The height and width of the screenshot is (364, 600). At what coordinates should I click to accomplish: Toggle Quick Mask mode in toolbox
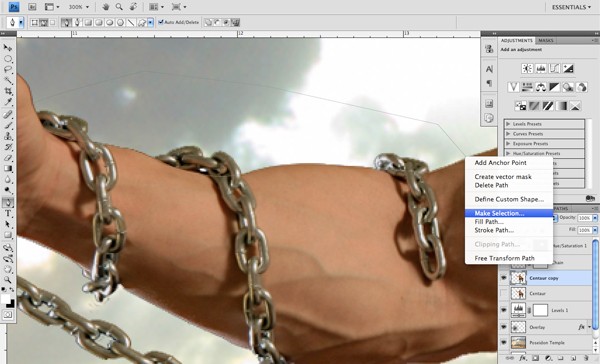tap(8, 315)
